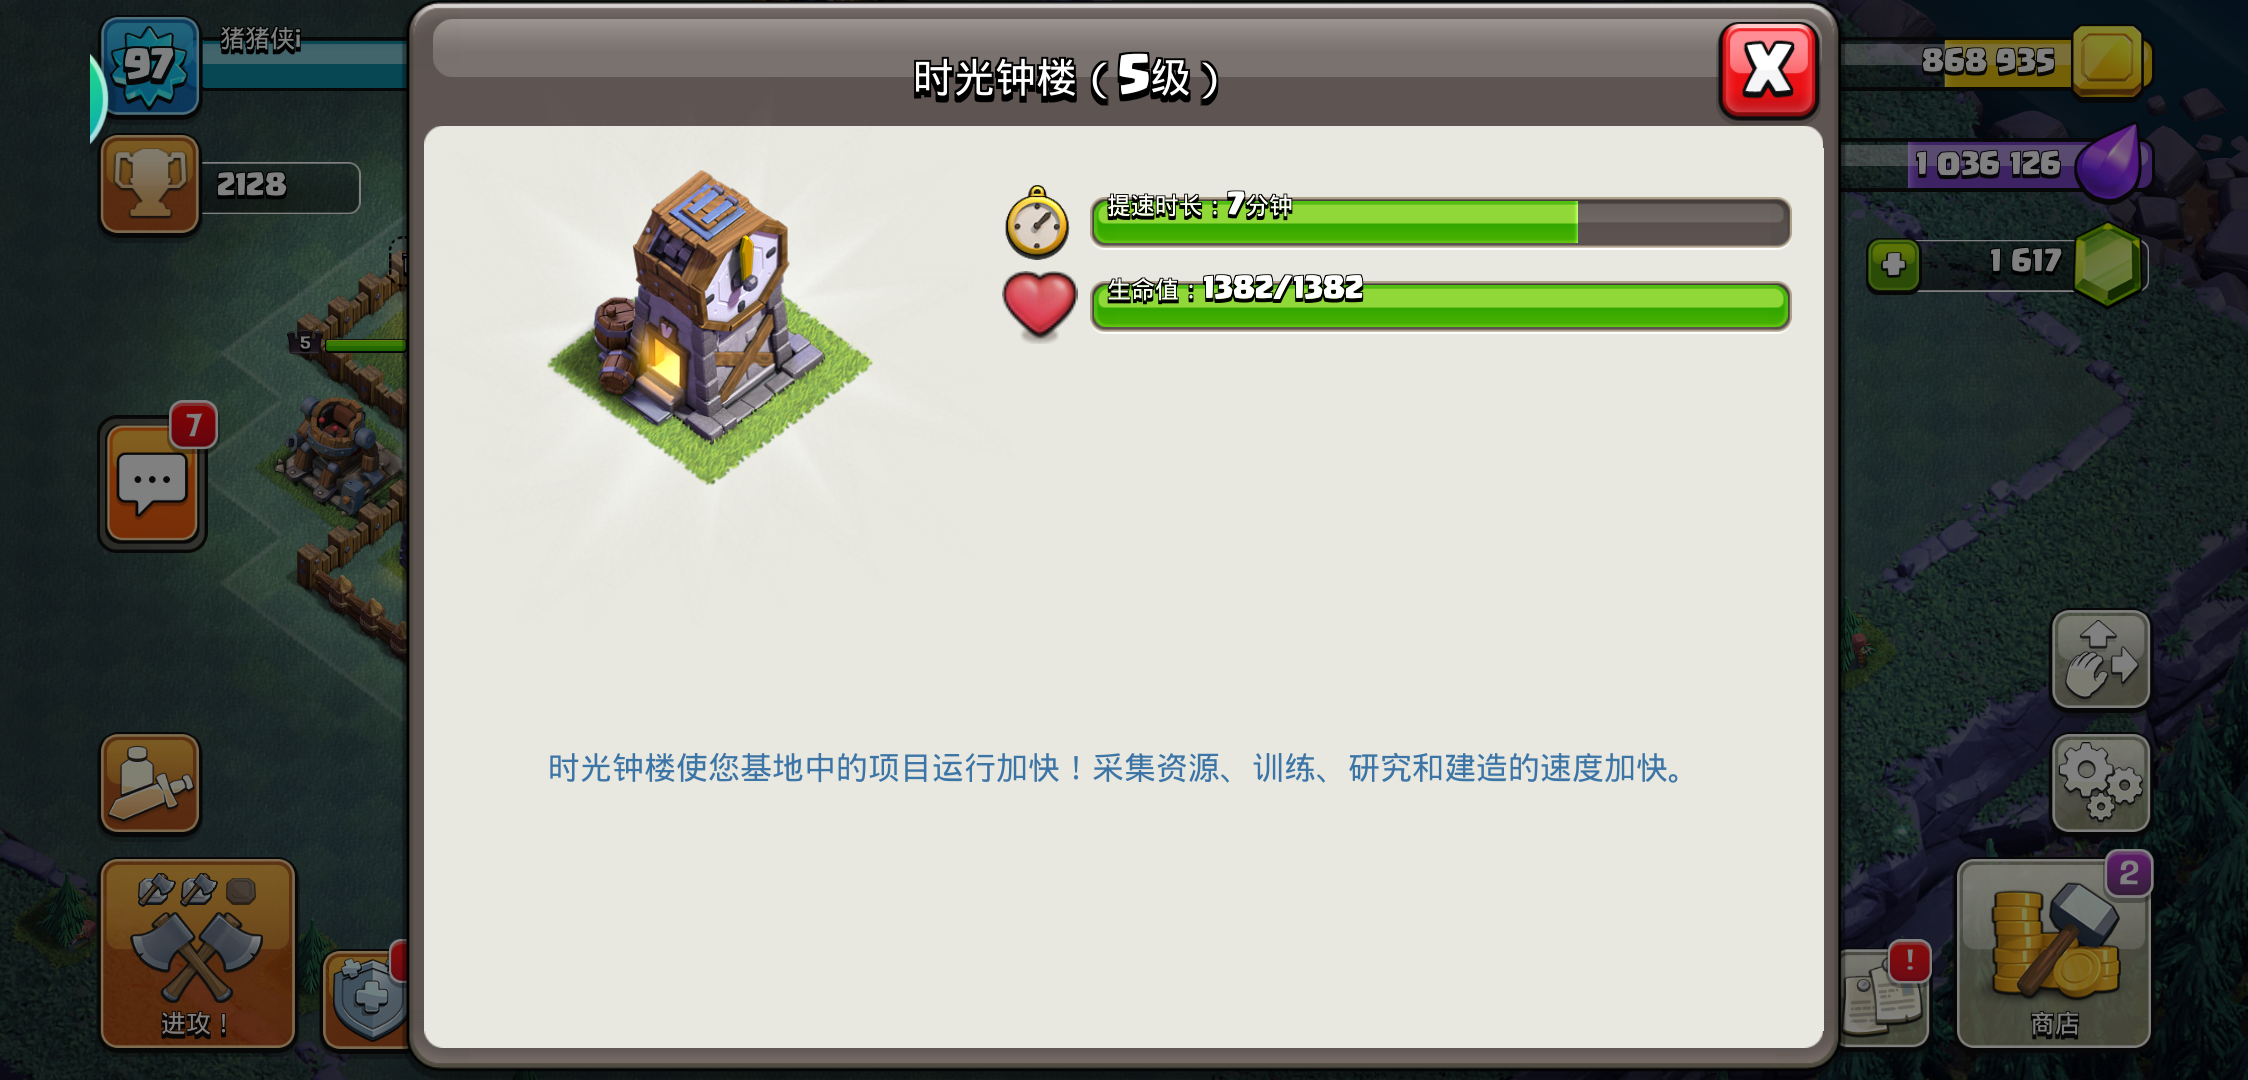This screenshot has height=1080, width=2248.
Task: Click the red heart hitpoints icon
Action: point(1039,305)
